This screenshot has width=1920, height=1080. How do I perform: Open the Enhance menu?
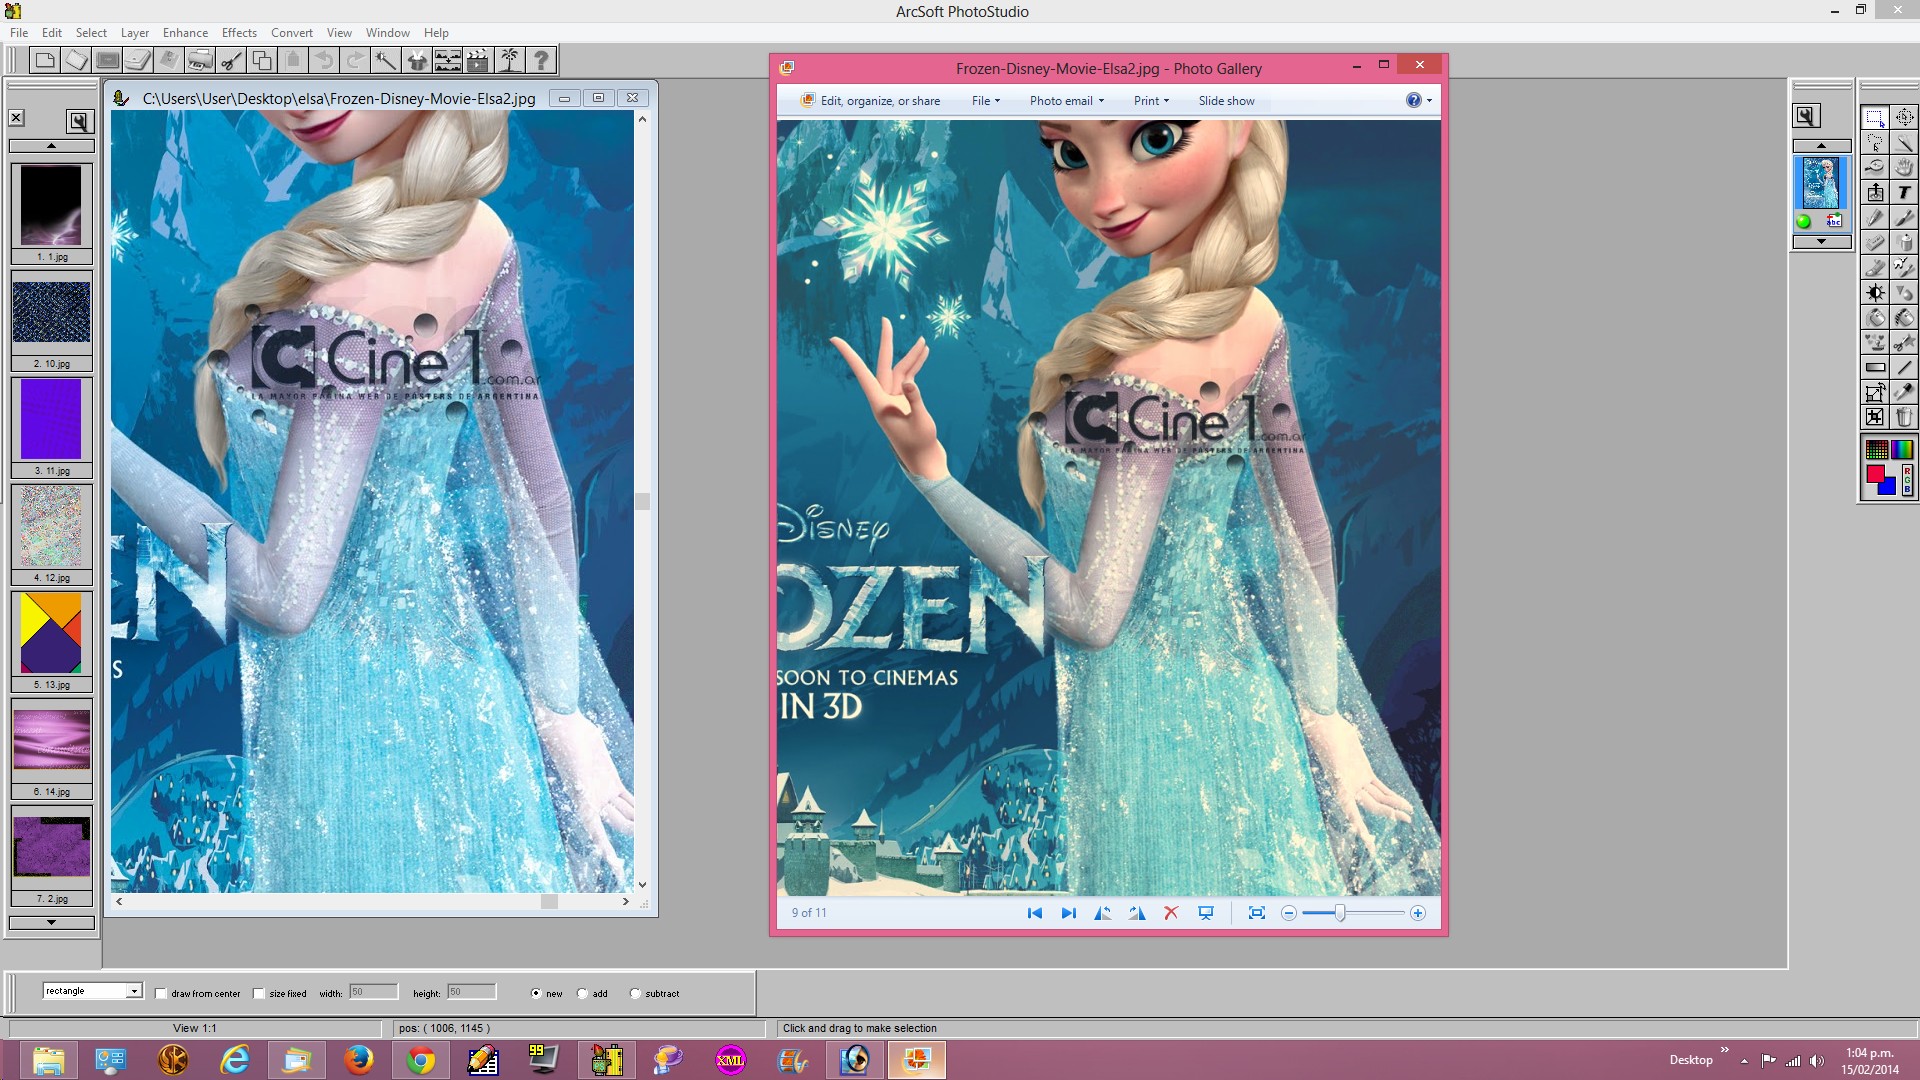tap(185, 33)
